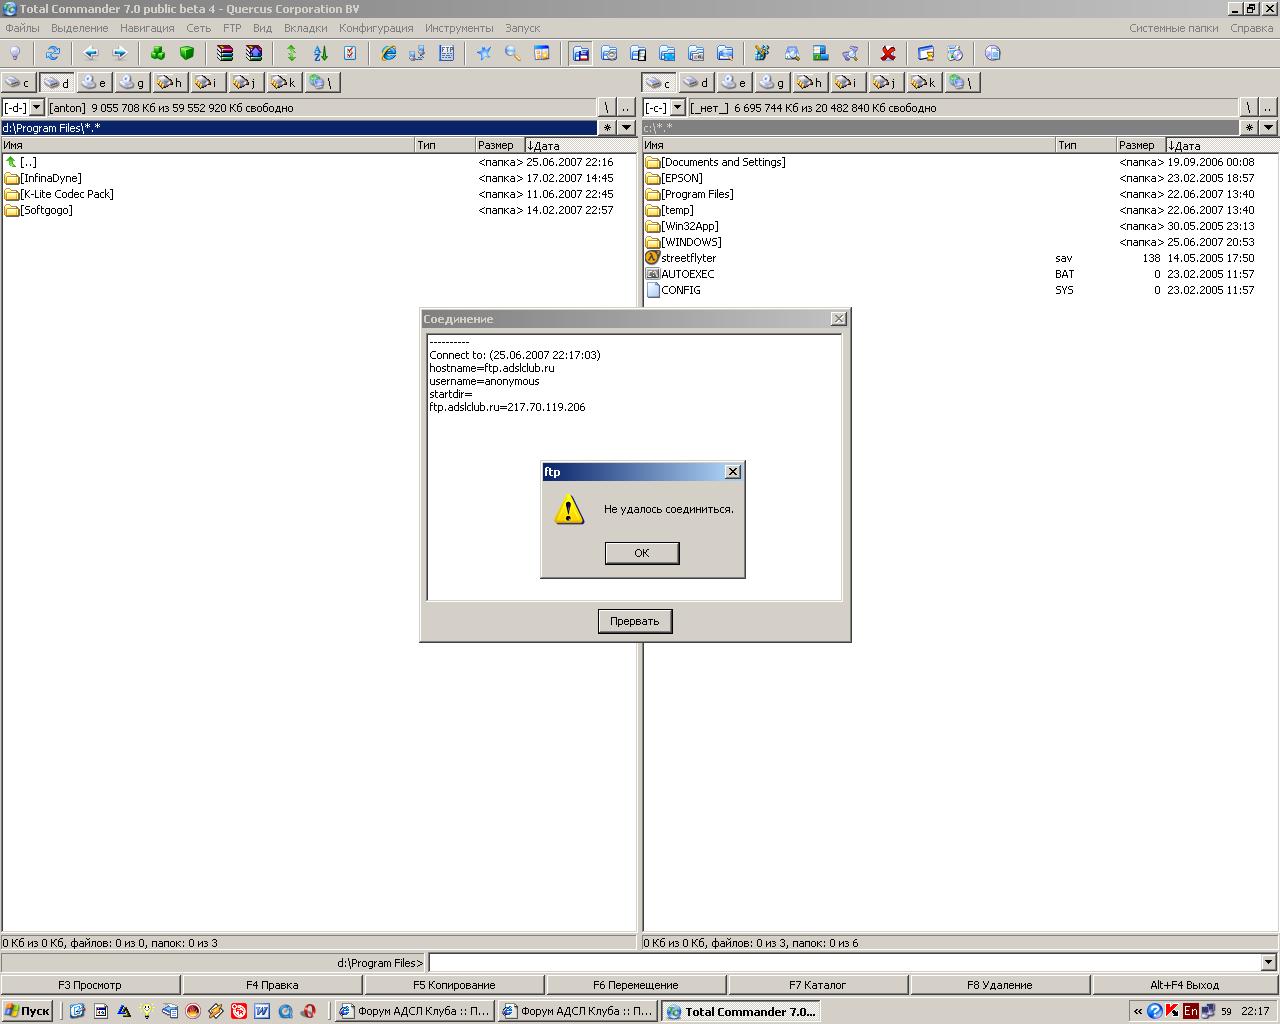This screenshot has width=1280, height=1024.
Task: Open right panel favorites asterisk button
Action: pyautogui.click(x=1249, y=127)
